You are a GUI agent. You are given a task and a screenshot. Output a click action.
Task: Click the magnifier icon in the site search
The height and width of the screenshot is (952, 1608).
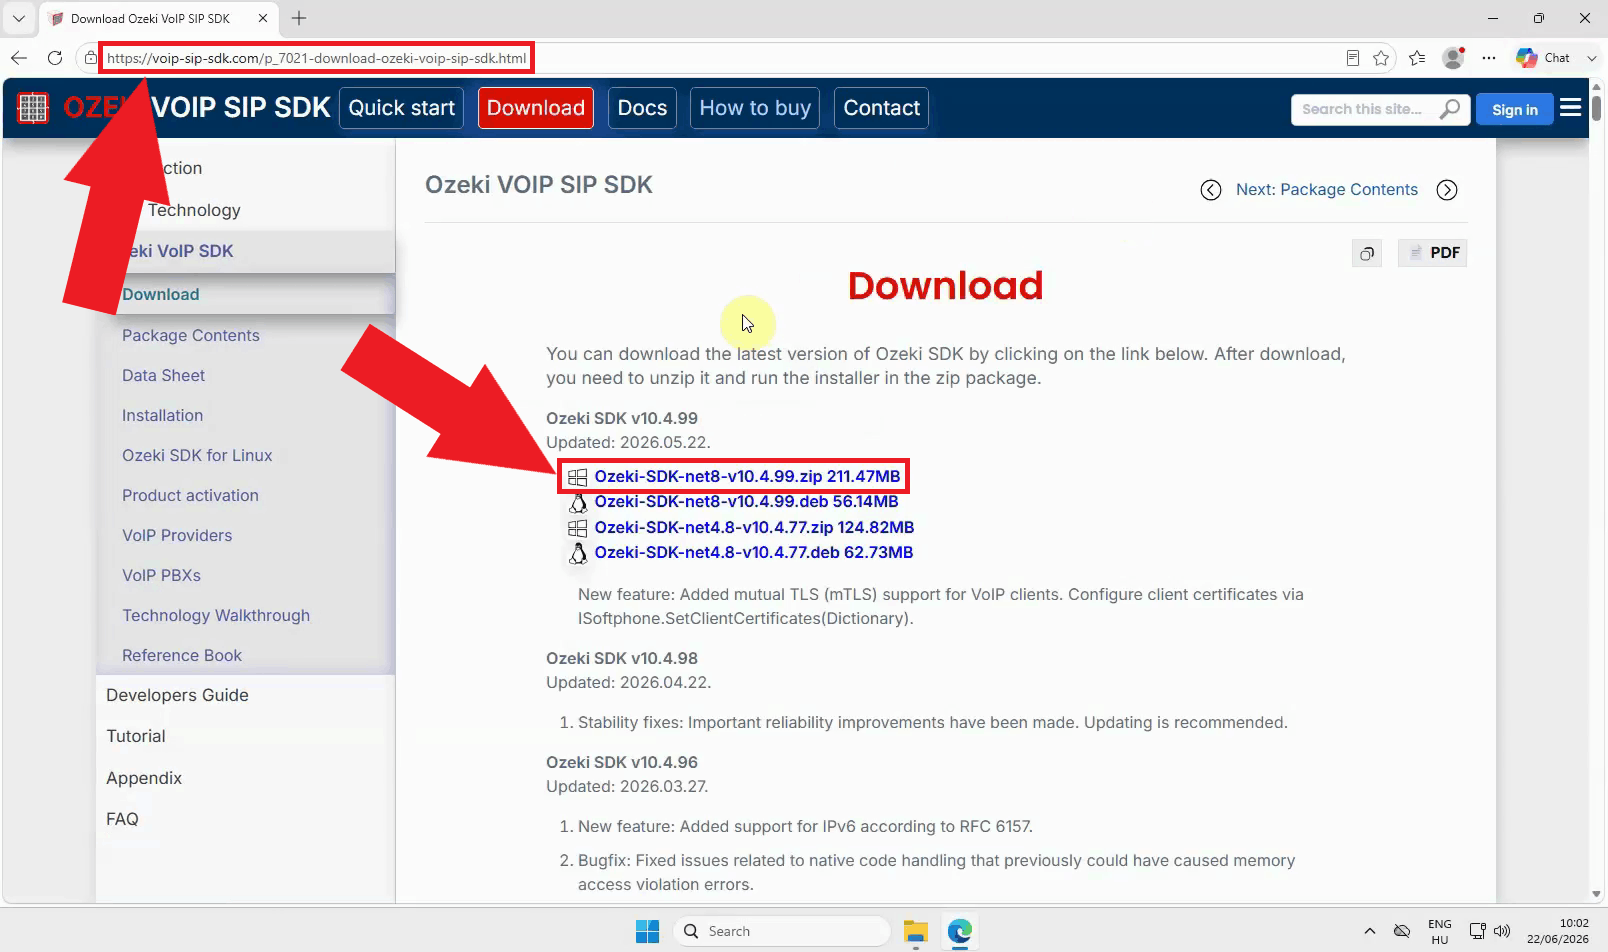coord(1450,109)
